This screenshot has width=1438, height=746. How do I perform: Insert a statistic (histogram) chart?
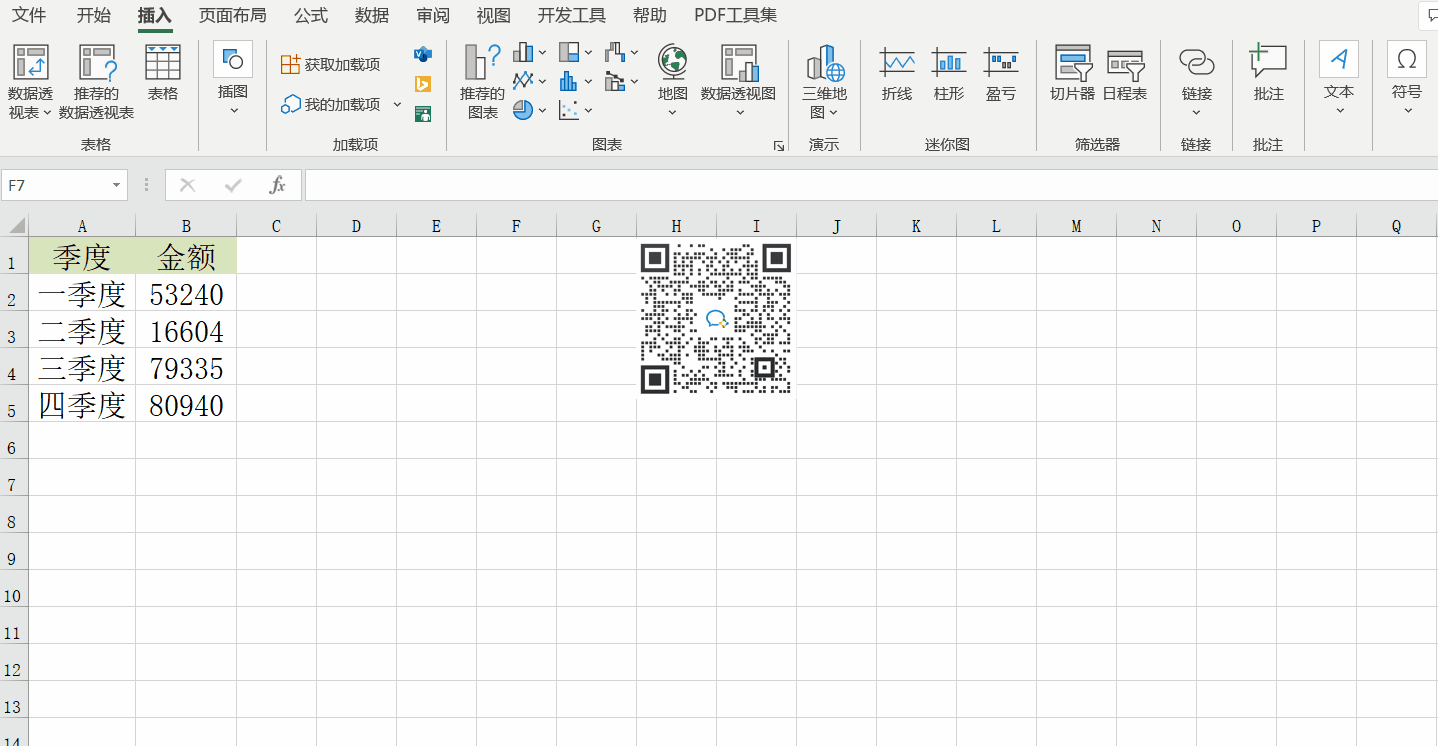click(x=569, y=80)
